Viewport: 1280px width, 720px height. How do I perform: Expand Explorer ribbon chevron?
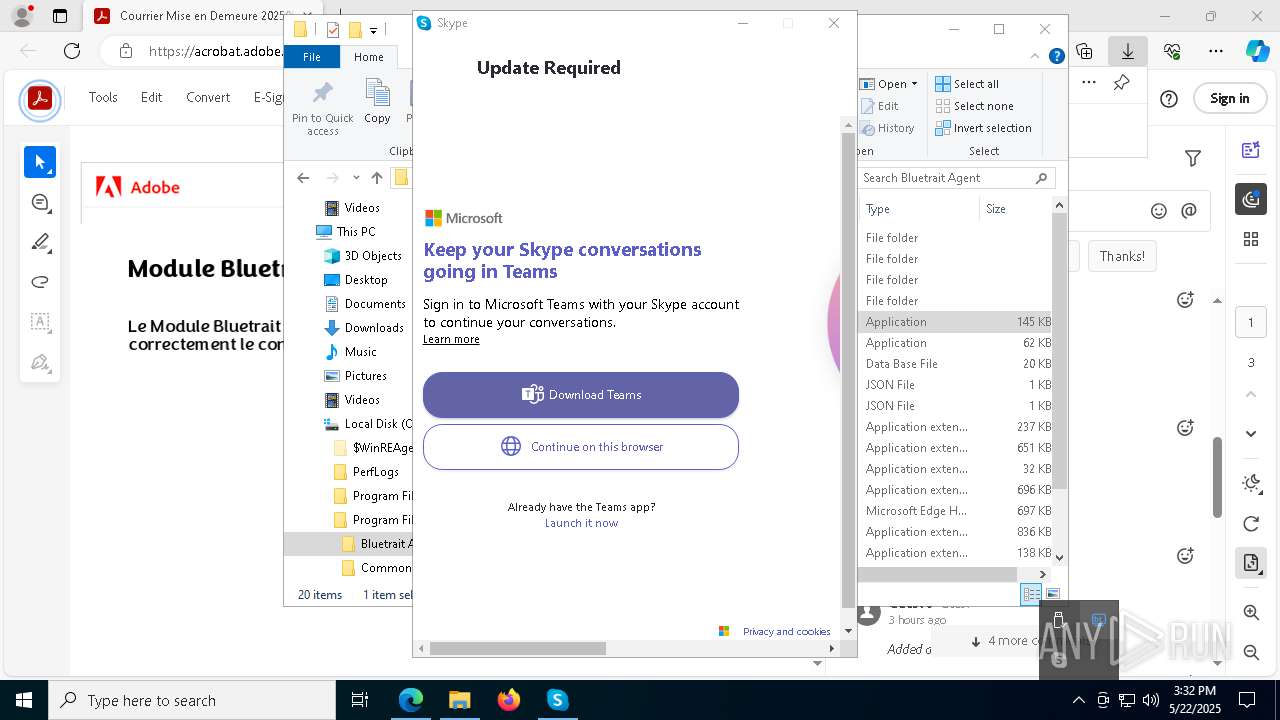click(x=1035, y=57)
